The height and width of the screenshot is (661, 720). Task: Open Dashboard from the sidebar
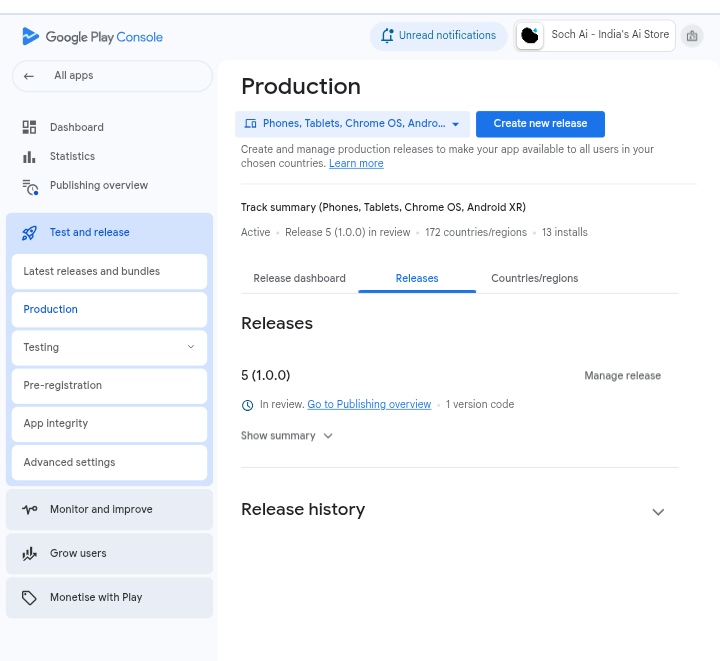click(x=76, y=127)
